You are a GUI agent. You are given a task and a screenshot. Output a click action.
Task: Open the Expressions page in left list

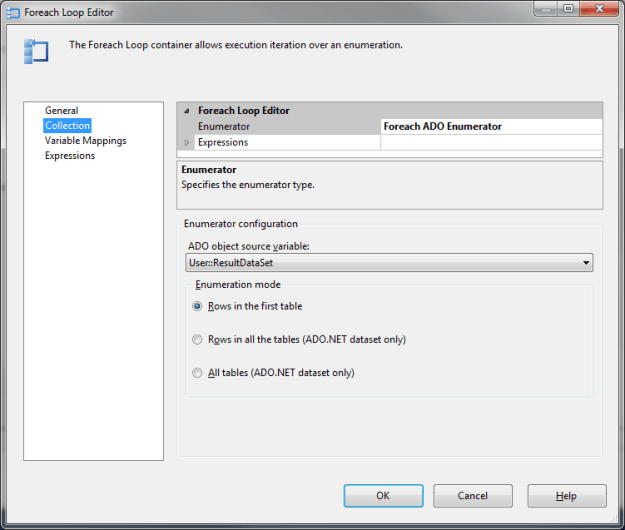tap(69, 156)
